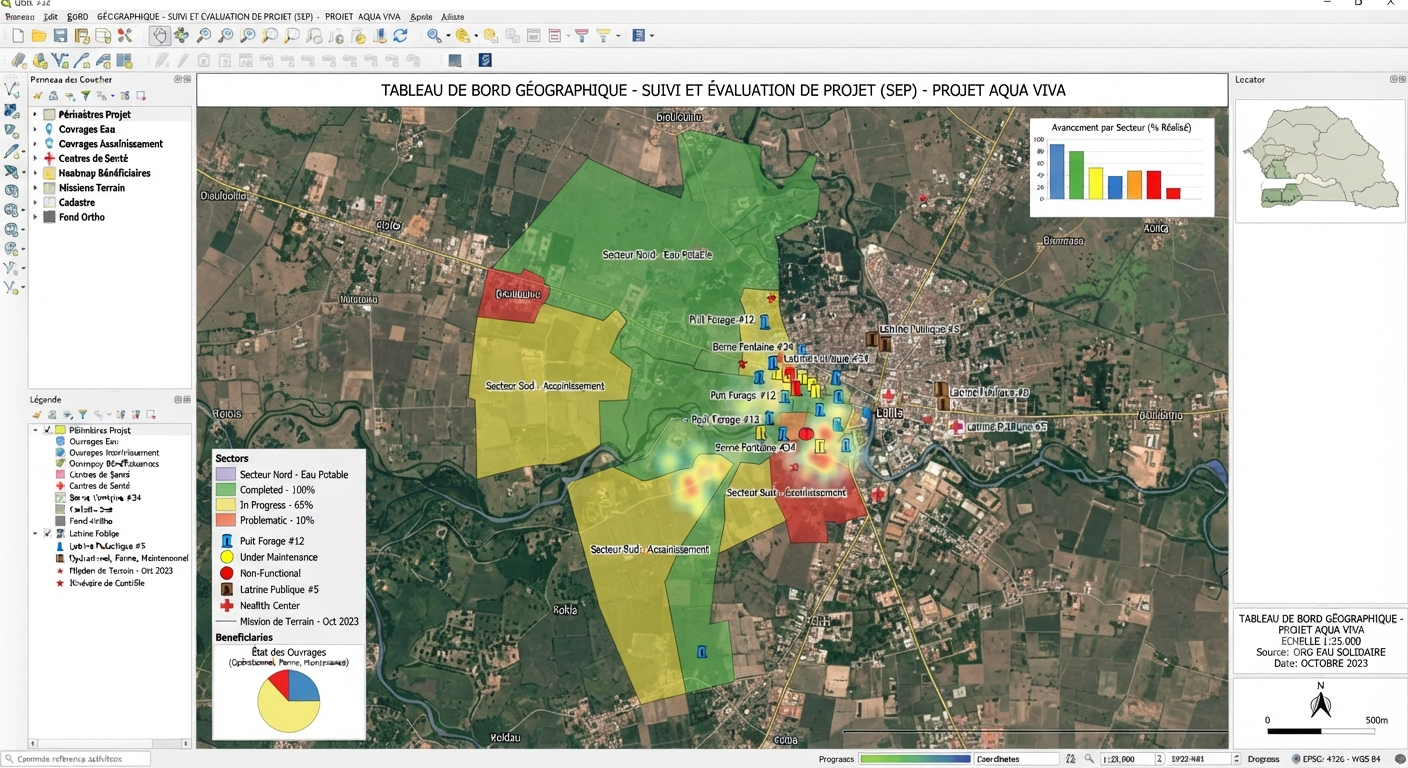Open the Edit menu
This screenshot has width=1408, height=768.
(51, 17)
